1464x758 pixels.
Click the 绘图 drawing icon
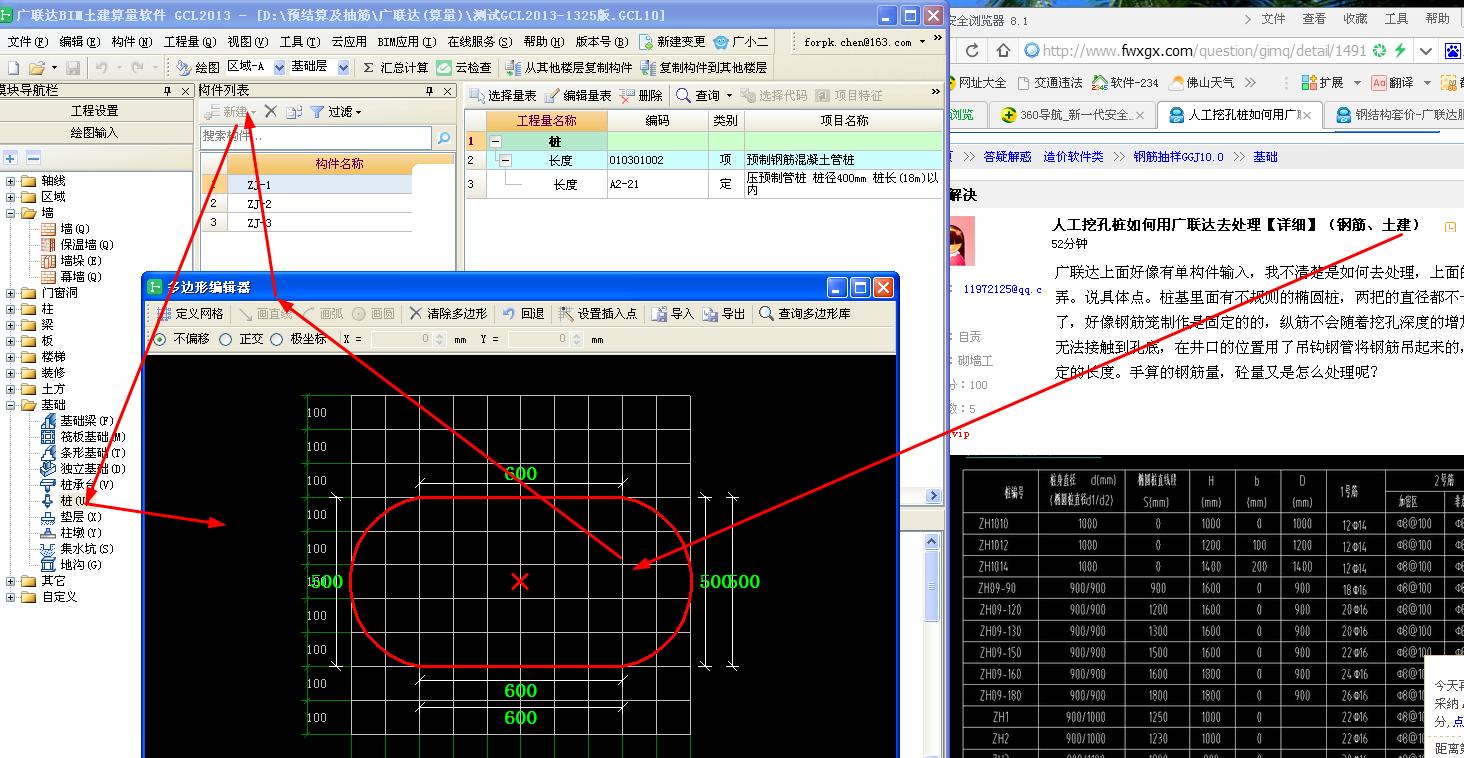(183, 67)
